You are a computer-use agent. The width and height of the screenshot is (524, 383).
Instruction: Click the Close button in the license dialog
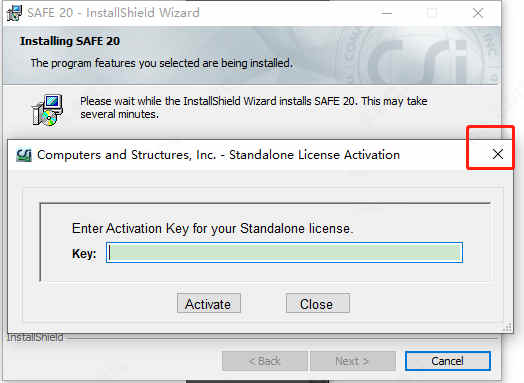point(318,303)
